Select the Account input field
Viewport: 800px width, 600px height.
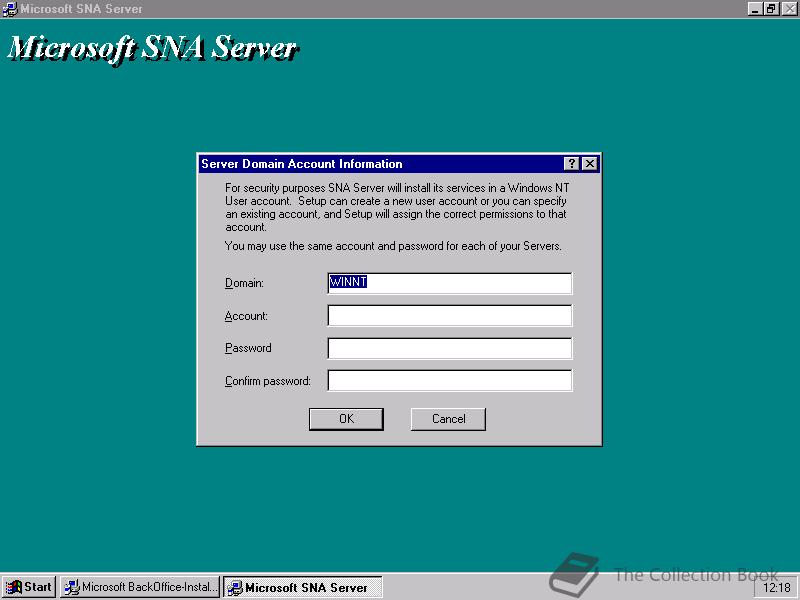(449, 316)
